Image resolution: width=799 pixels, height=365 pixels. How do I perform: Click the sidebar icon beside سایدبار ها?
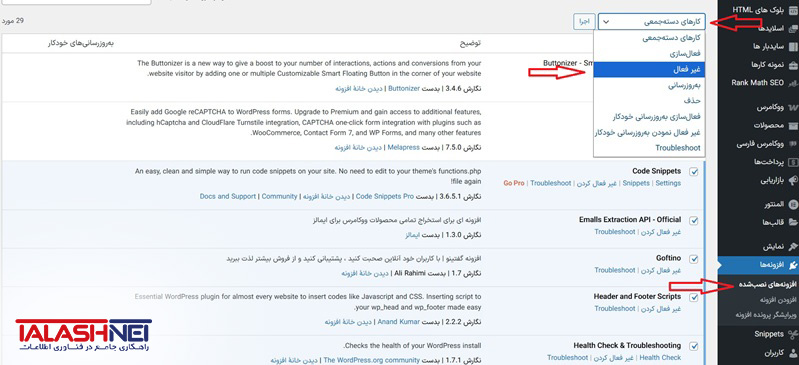pyautogui.click(x=793, y=46)
